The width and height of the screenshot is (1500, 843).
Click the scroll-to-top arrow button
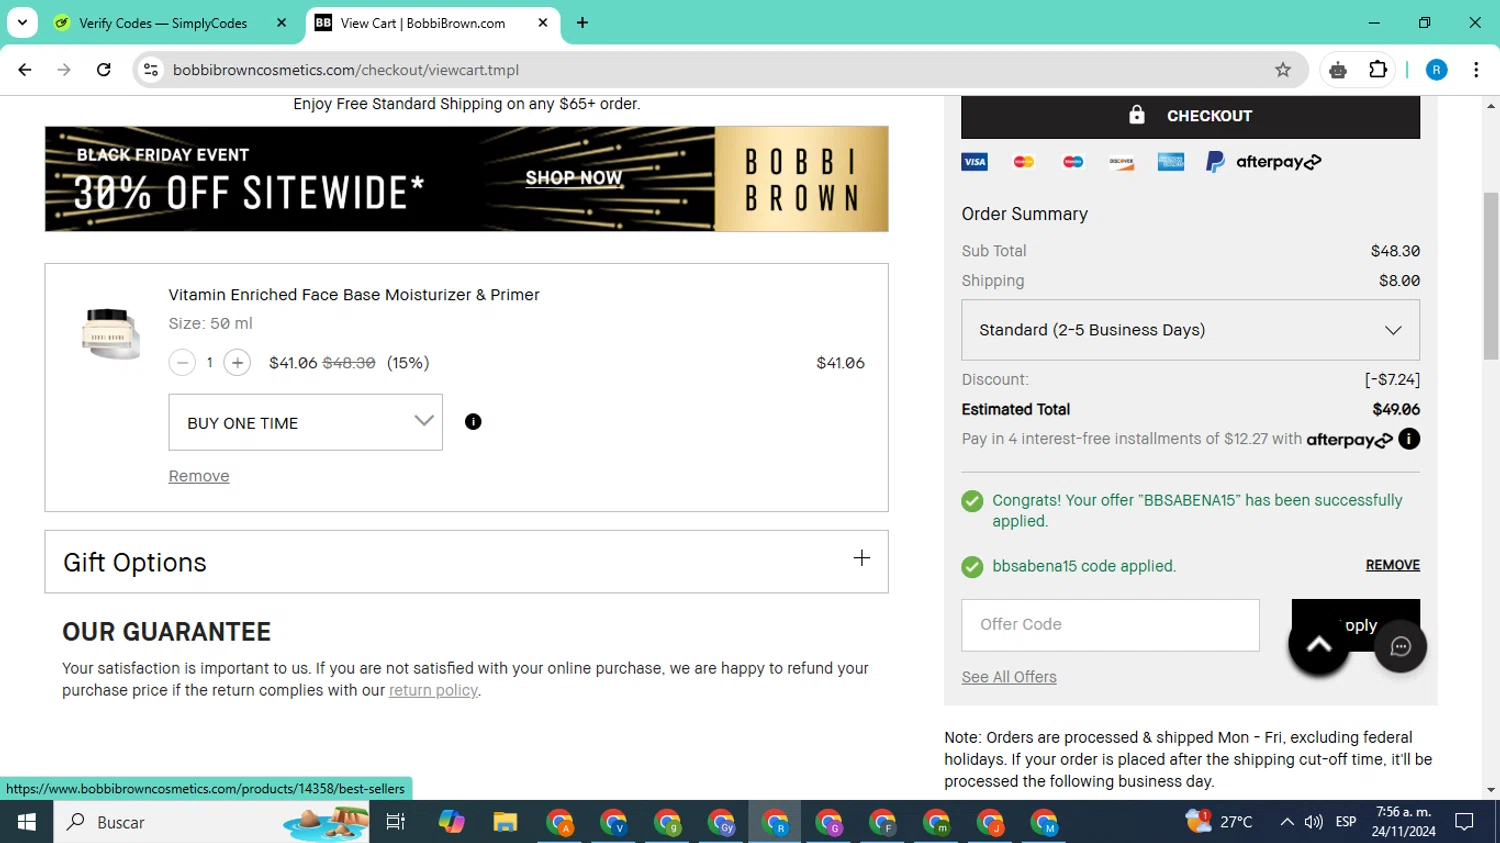click(1319, 646)
